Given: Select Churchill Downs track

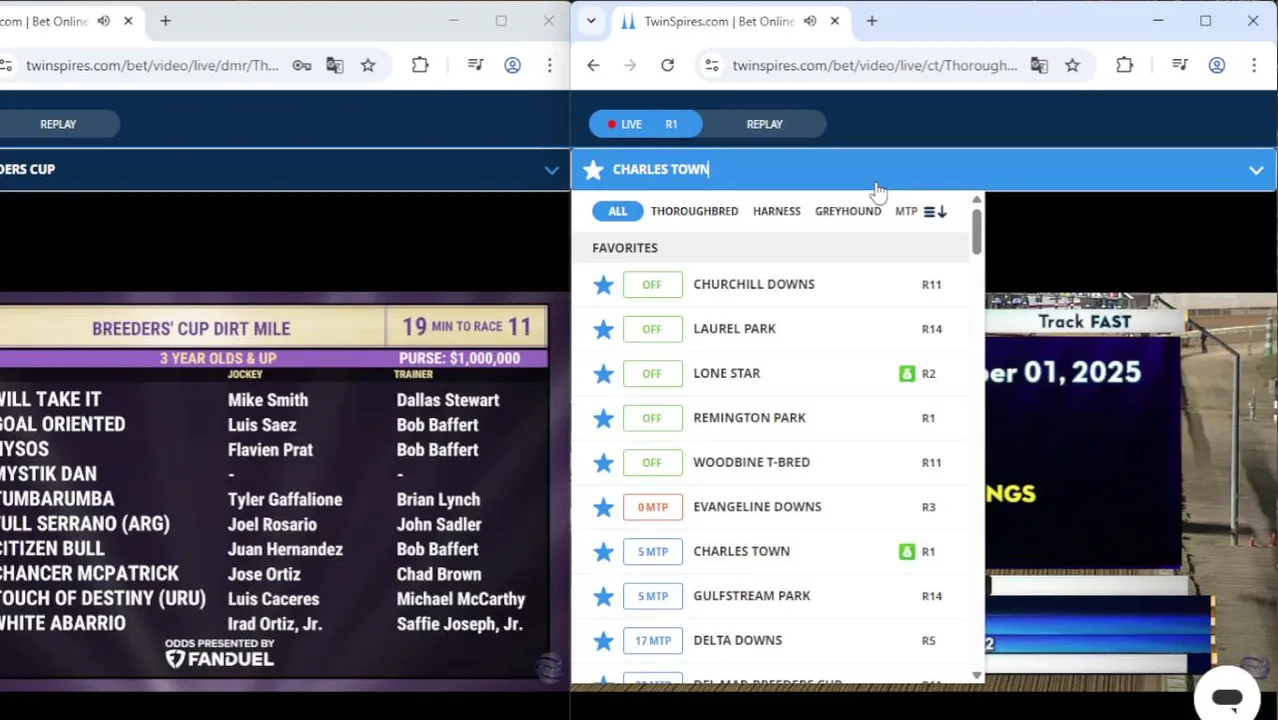Looking at the screenshot, I should pyautogui.click(x=754, y=284).
